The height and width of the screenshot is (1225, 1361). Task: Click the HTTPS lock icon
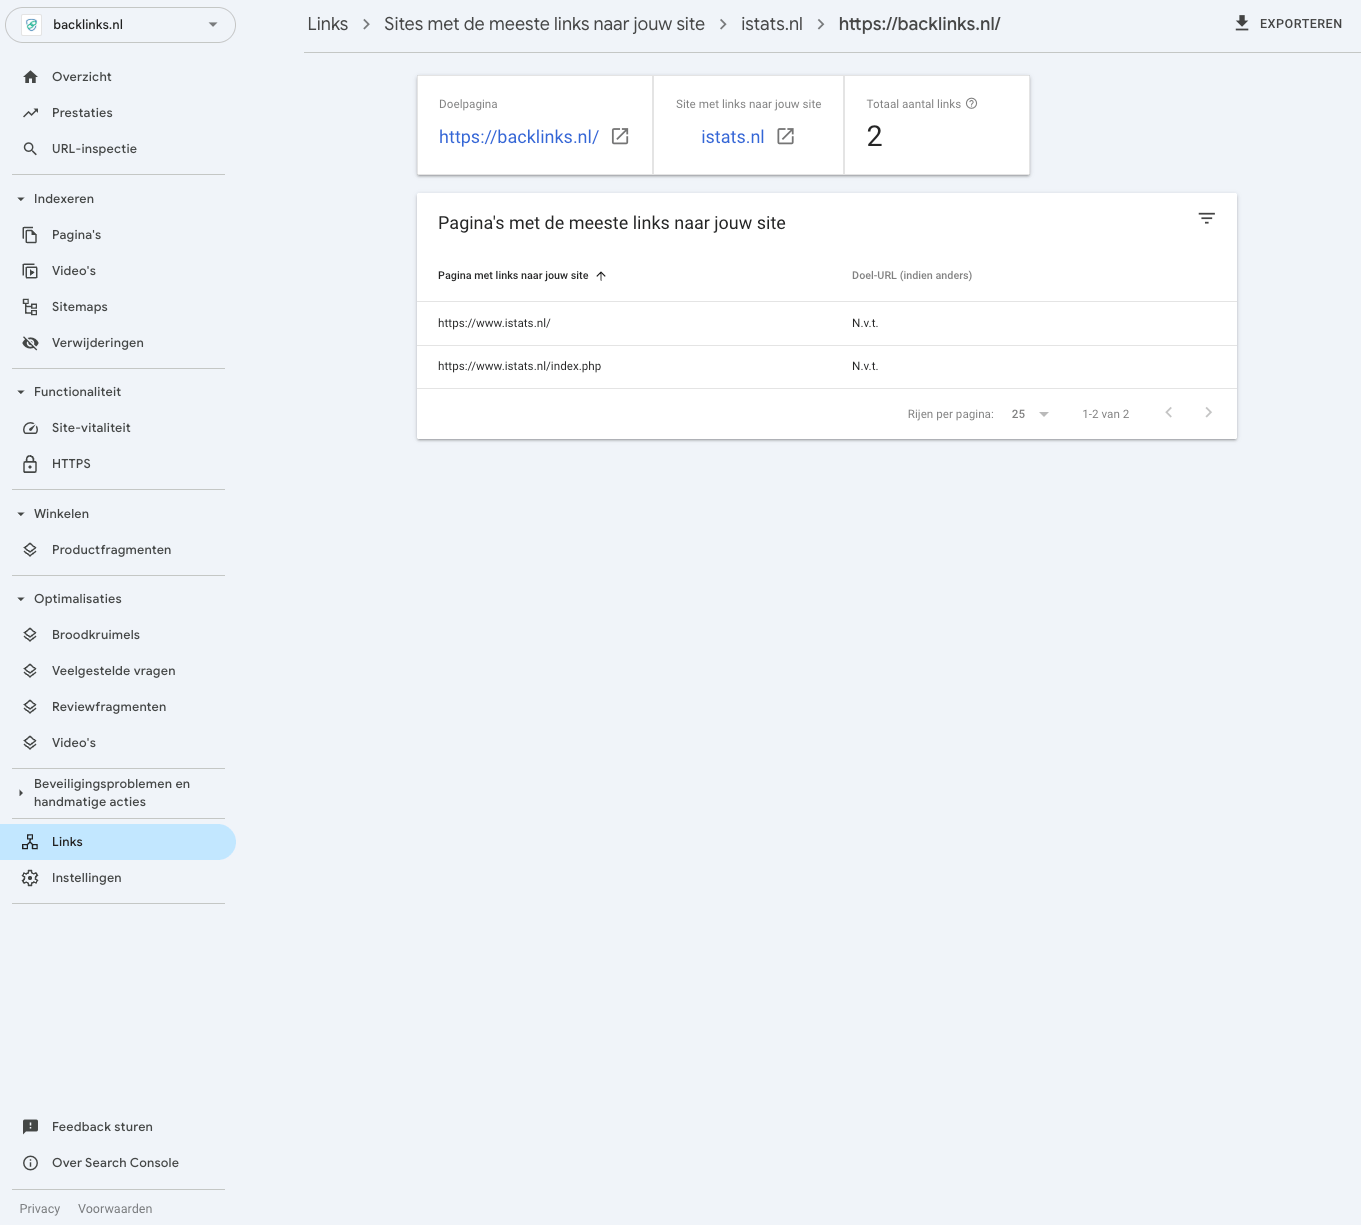pyautogui.click(x=31, y=463)
